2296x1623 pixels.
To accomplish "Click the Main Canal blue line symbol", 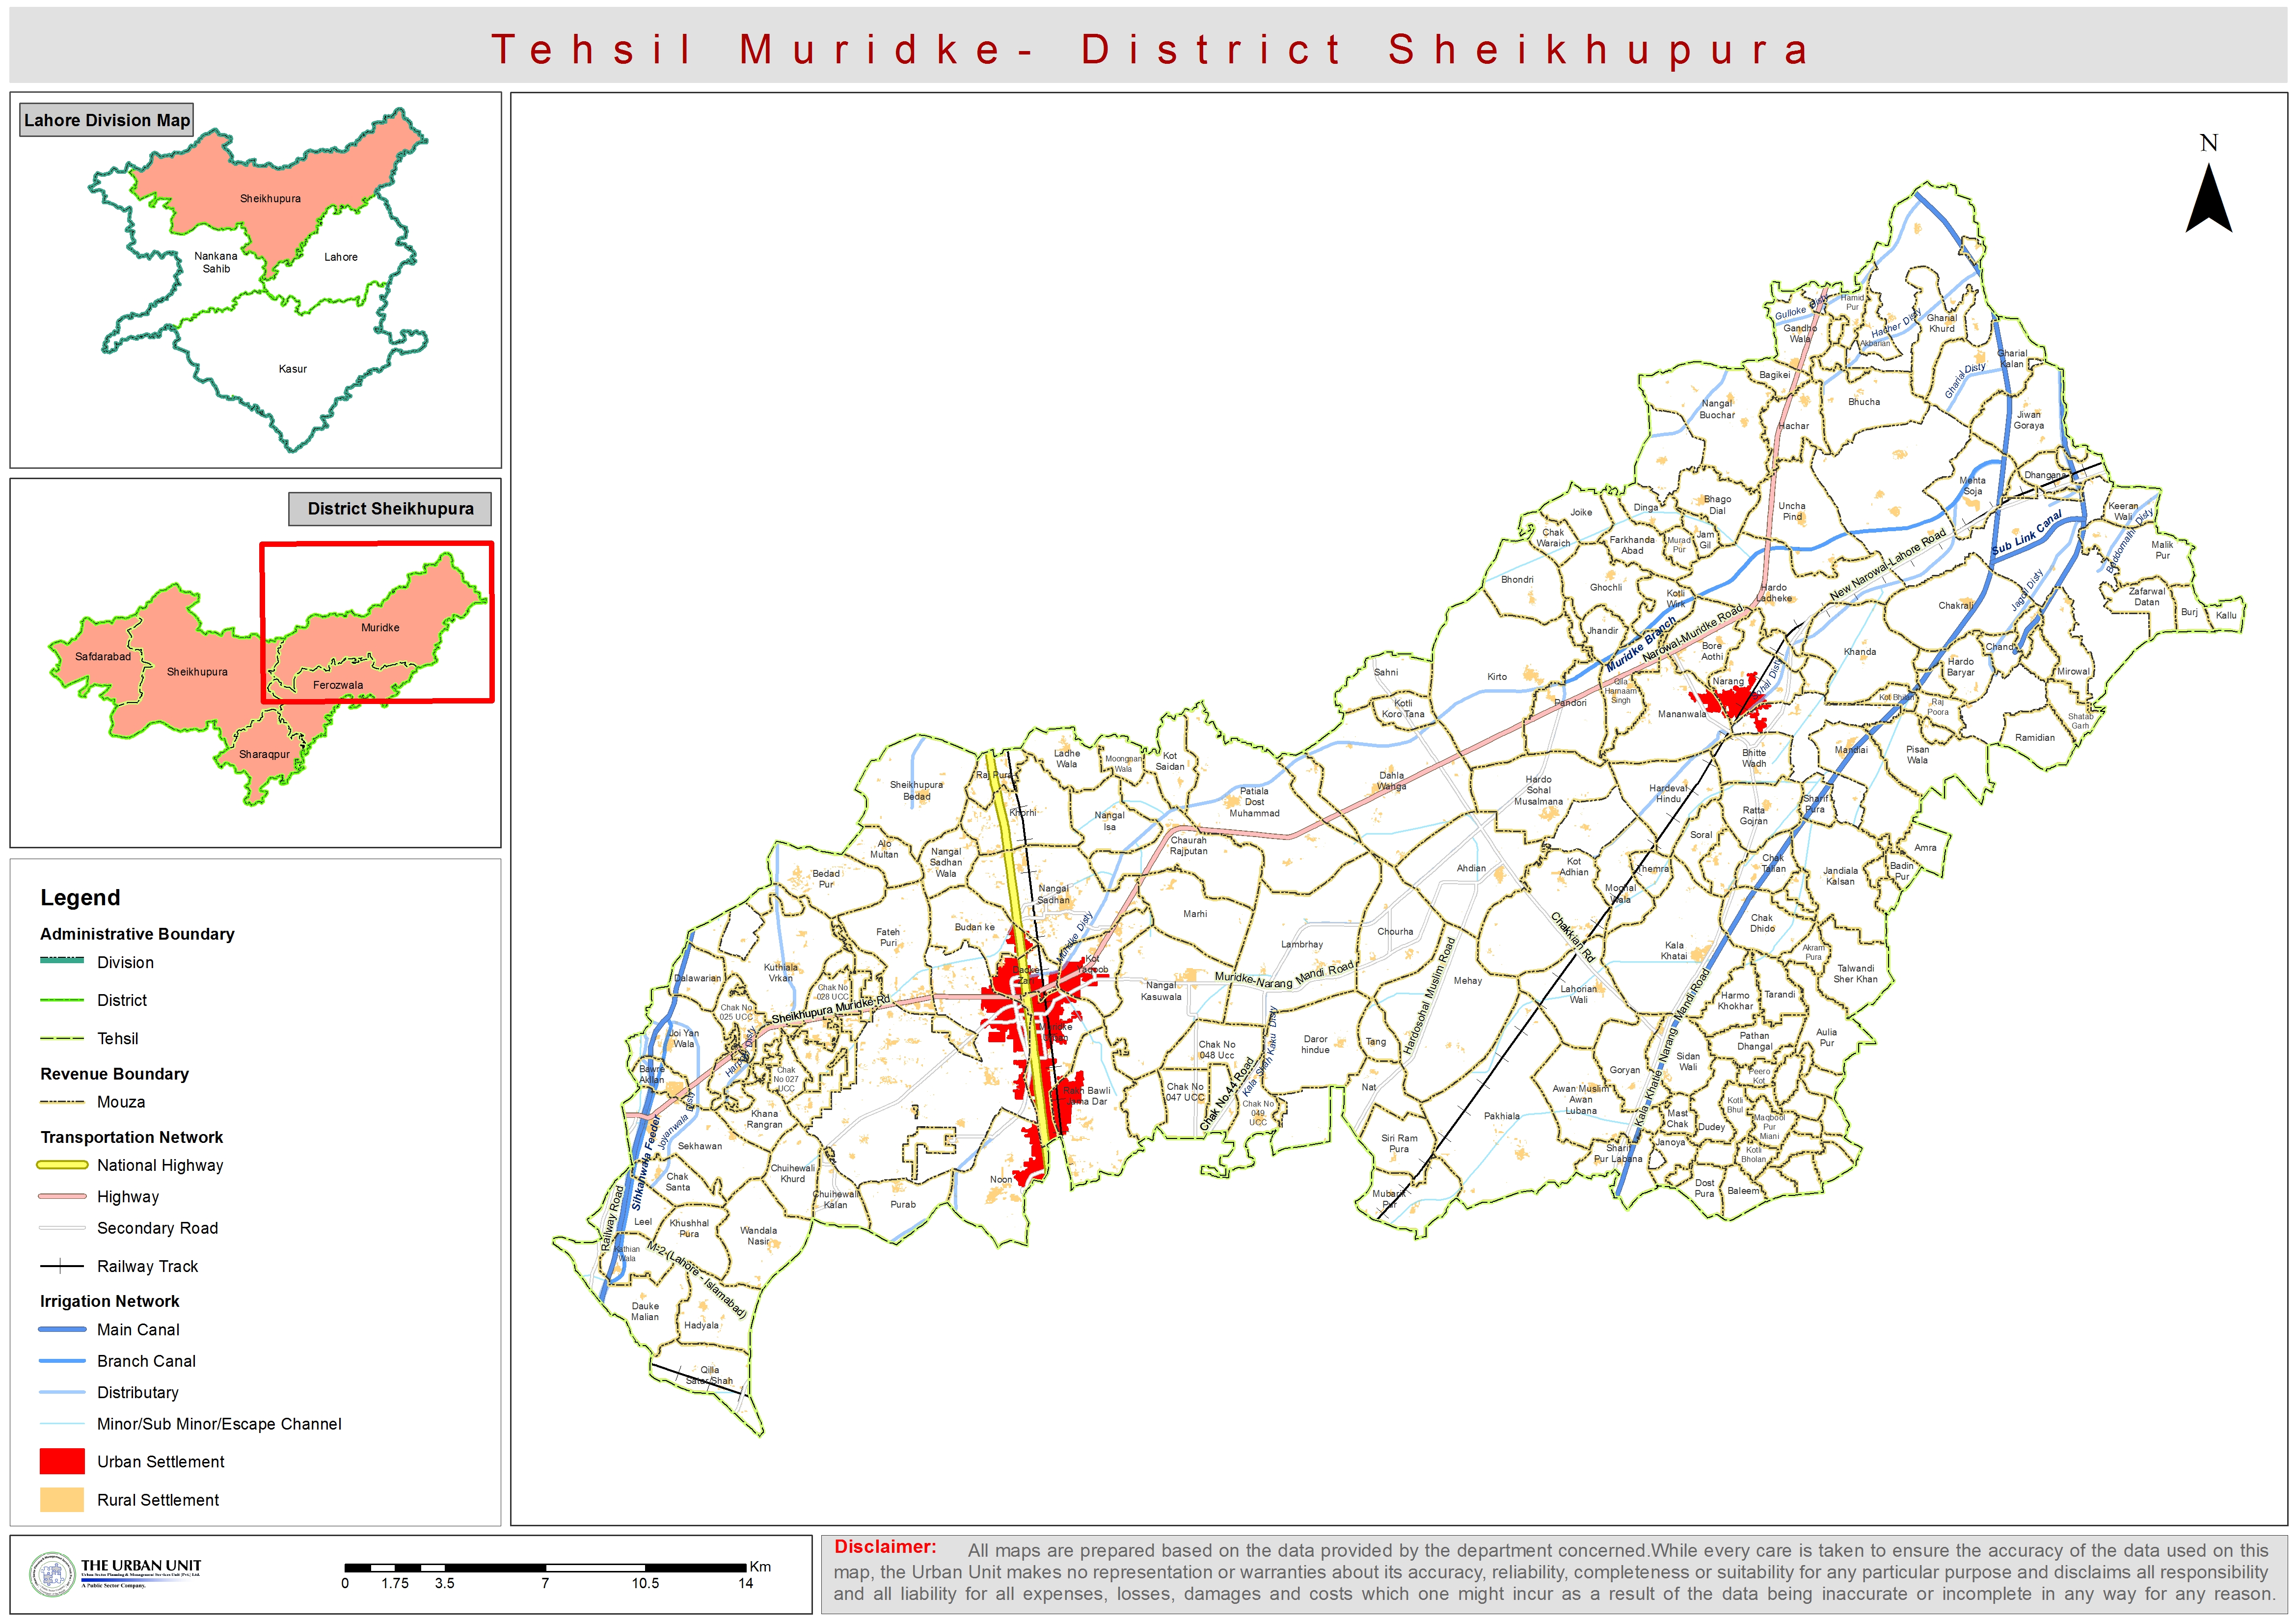I will [x=62, y=1330].
